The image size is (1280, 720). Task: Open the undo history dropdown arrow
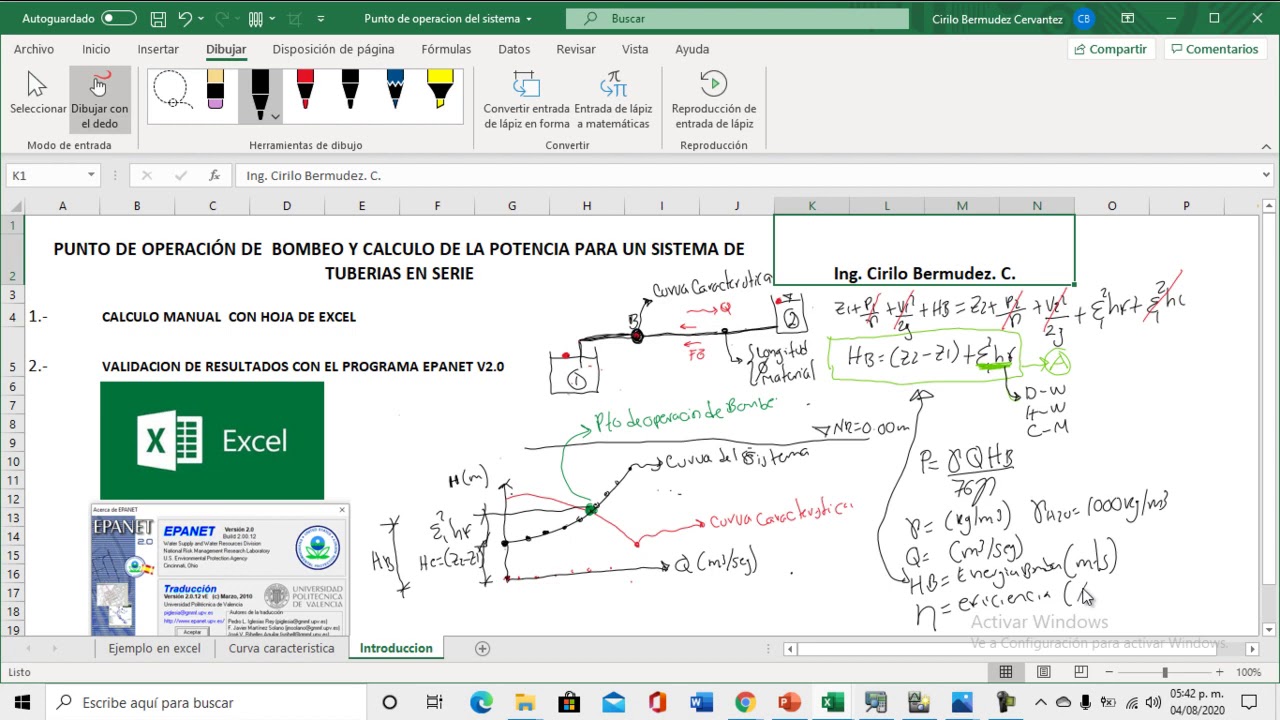pos(201,18)
